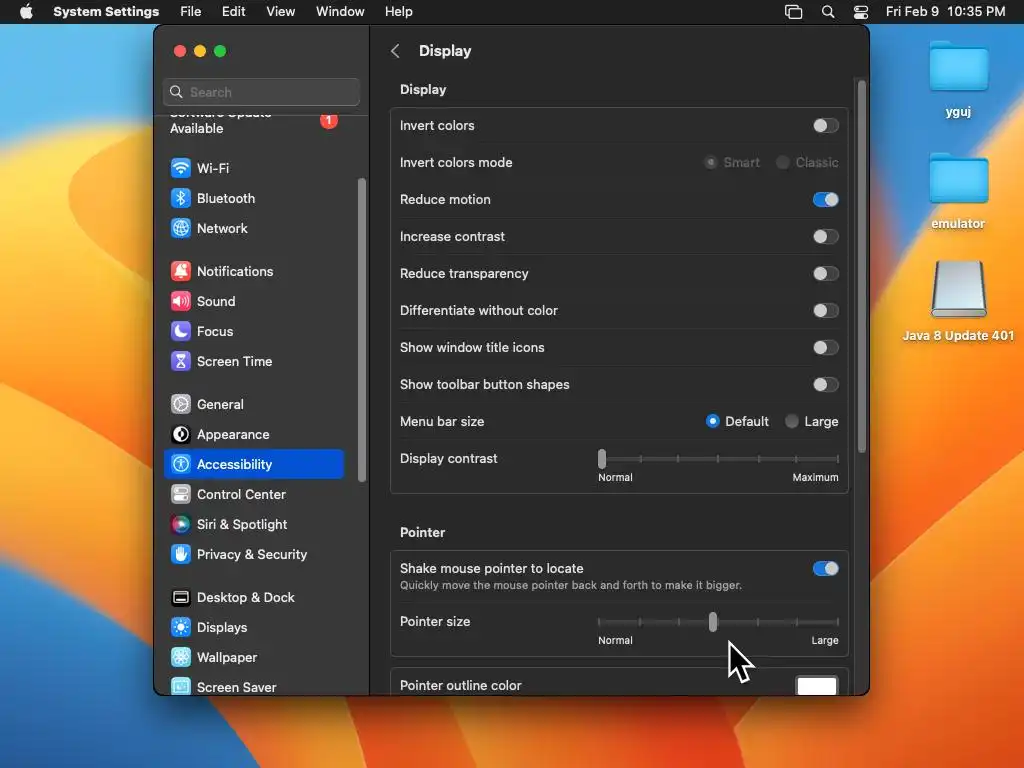The width and height of the screenshot is (1024, 768).
Task: Open Control Center in menu bar
Action: tap(861, 12)
